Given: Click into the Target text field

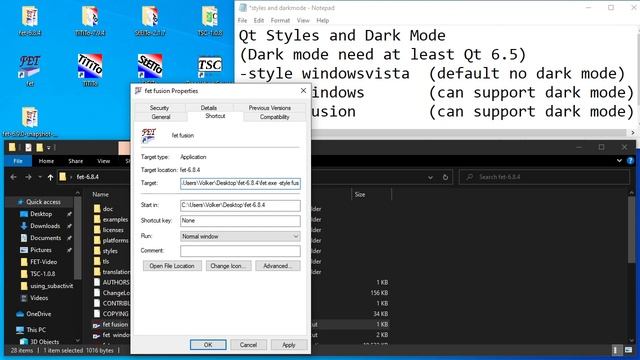Looking at the screenshot, I should (240, 183).
